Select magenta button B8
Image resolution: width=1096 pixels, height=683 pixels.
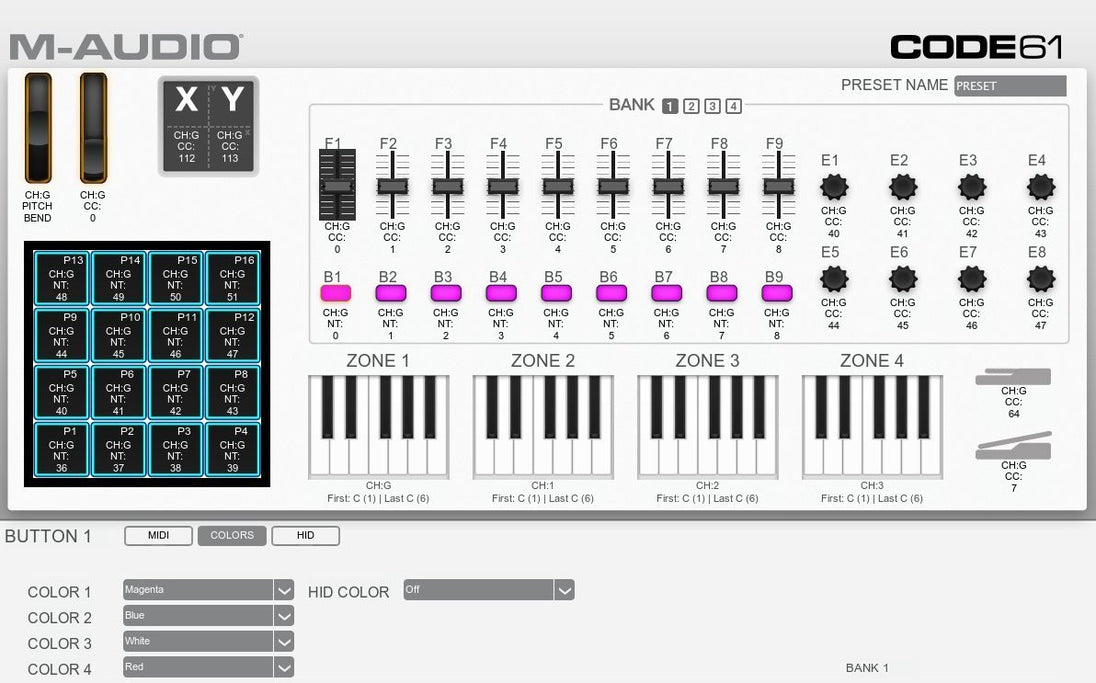pos(722,293)
